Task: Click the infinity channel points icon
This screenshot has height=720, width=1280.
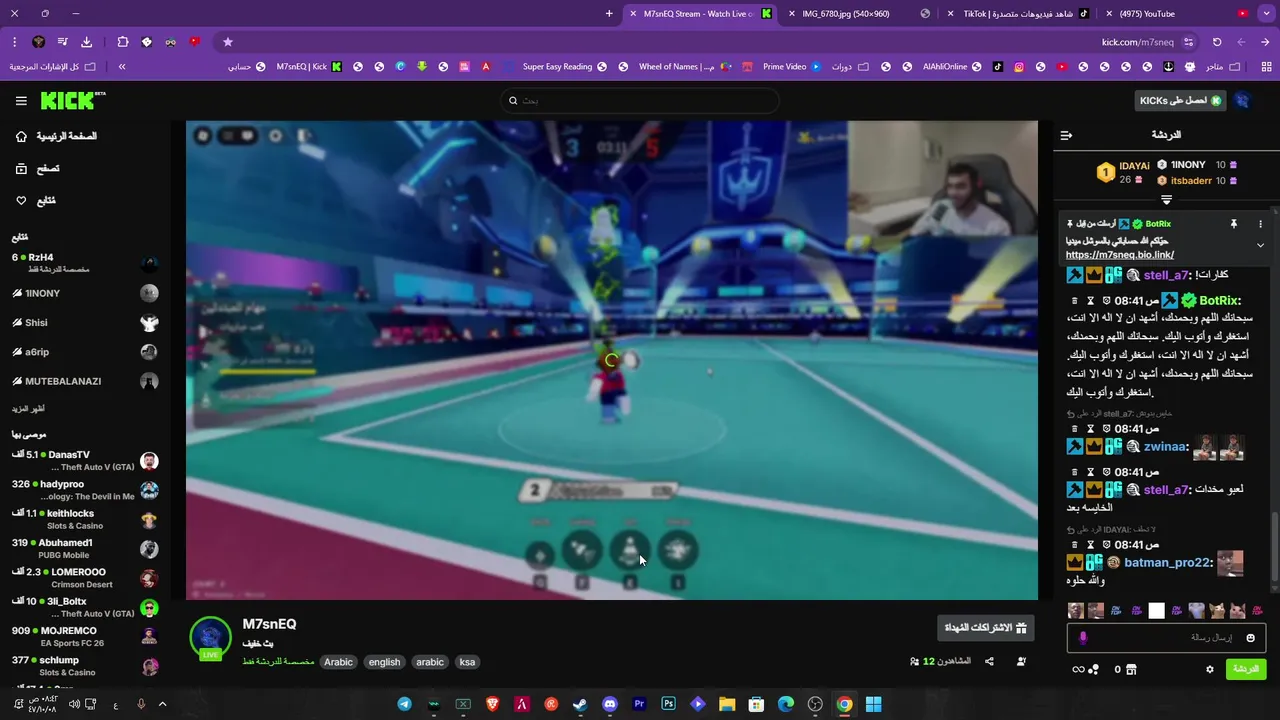Action: (1078, 670)
